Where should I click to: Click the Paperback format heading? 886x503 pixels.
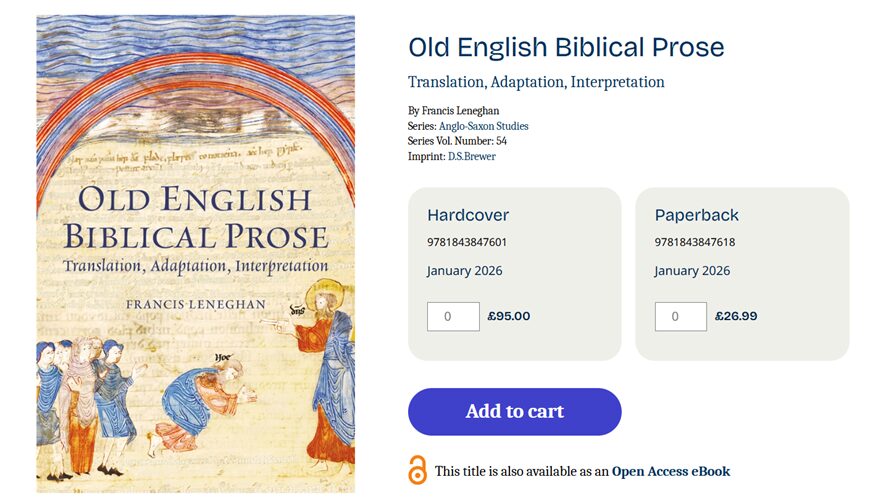click(697, 215)
